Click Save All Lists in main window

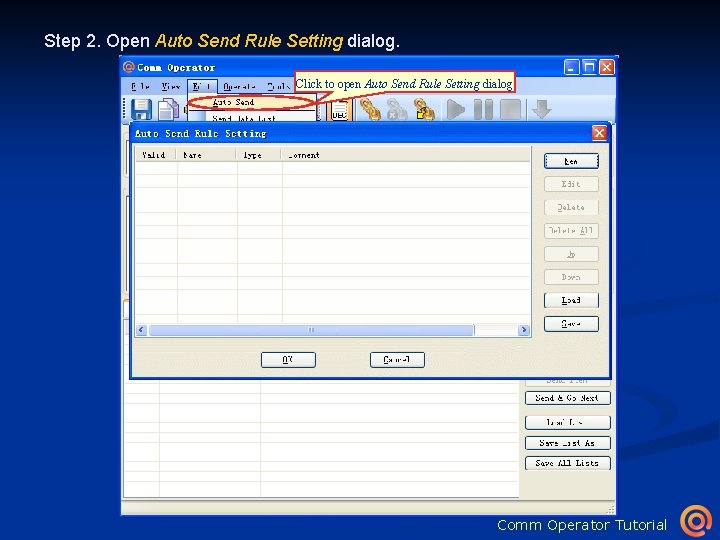click(568, 463)
